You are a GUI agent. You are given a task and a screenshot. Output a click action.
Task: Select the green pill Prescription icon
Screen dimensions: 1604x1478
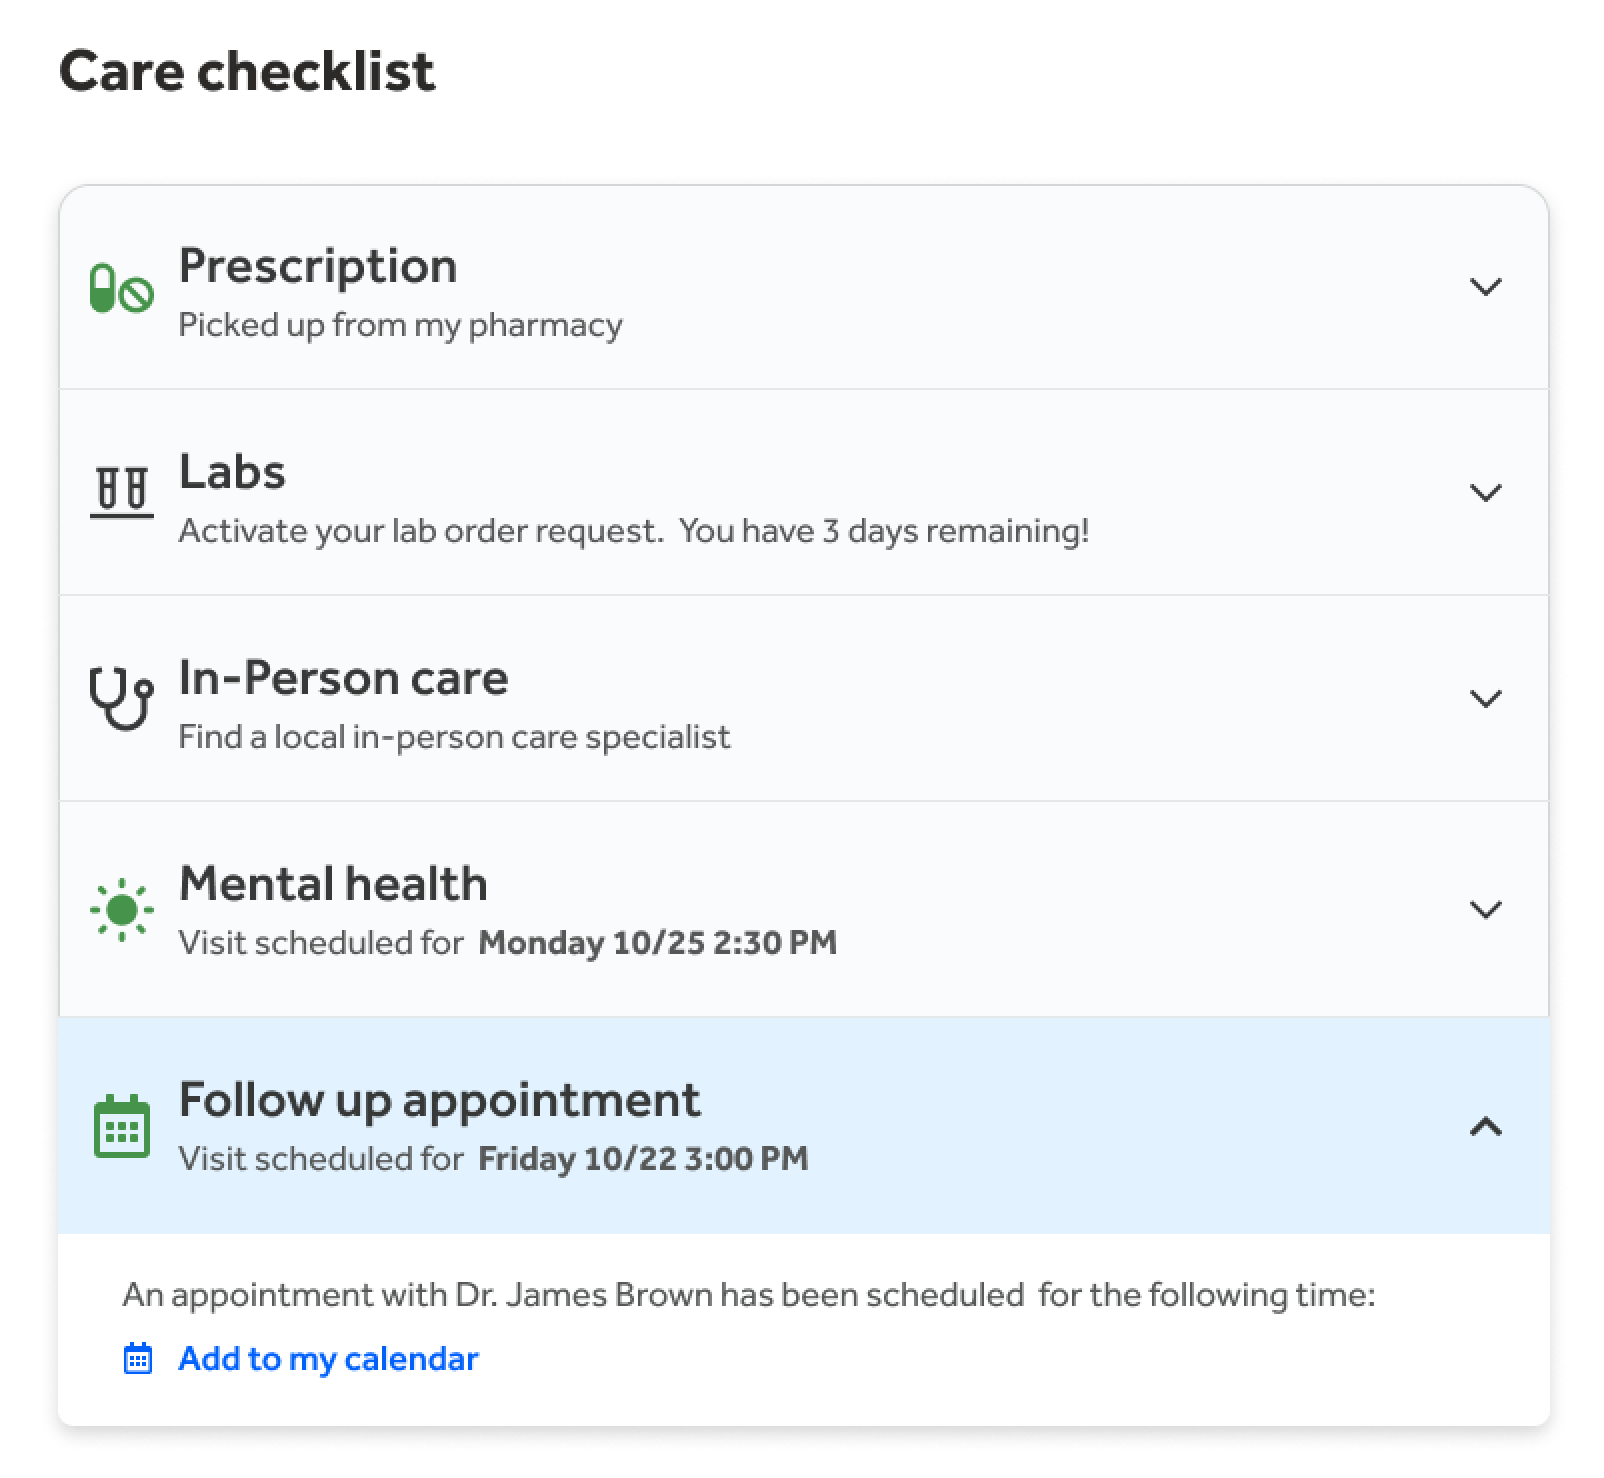[x=121, y=288]
